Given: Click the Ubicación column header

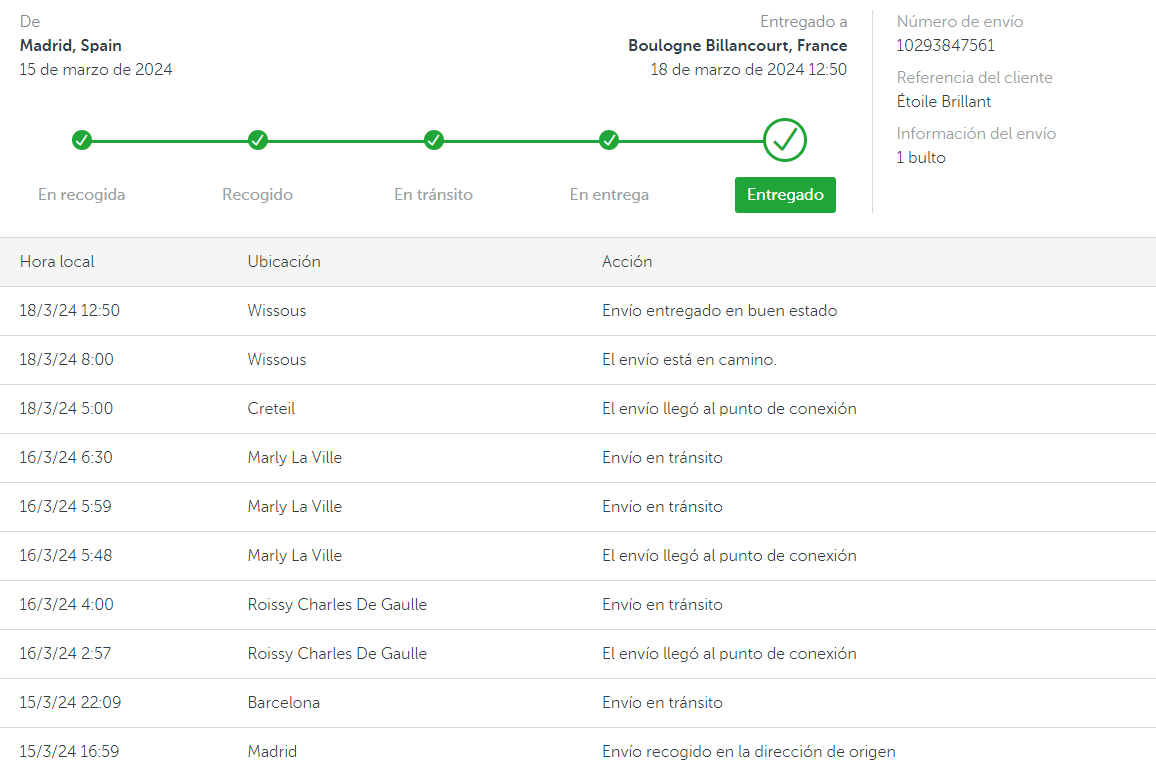Looking at the screenshot, I should 284,262.
